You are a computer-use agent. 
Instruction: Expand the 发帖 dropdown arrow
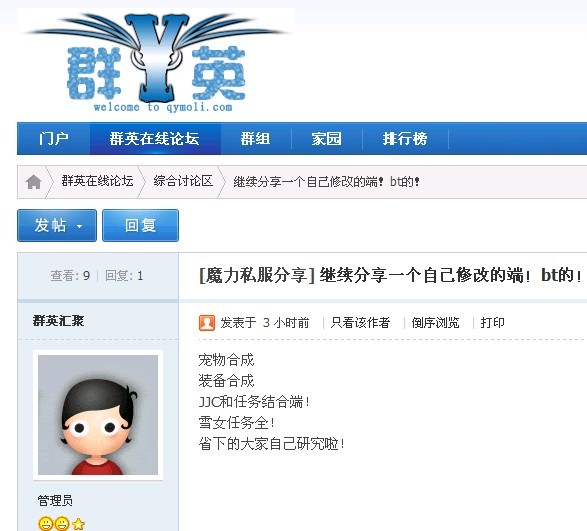pos(79,226)
